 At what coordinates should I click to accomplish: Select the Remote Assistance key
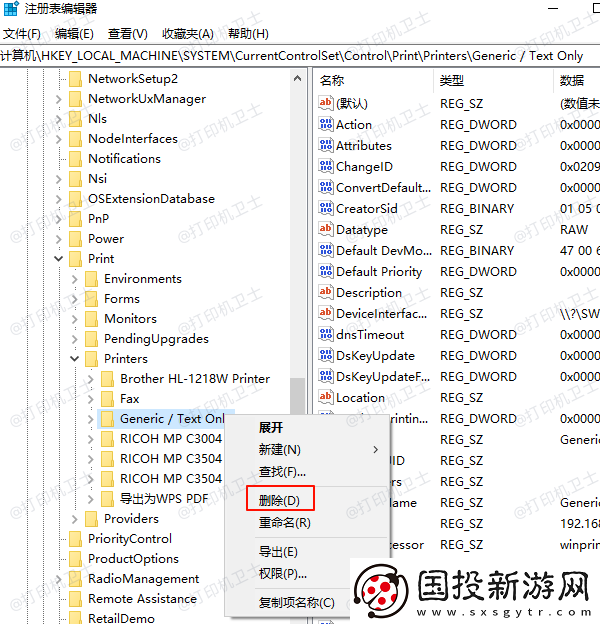[x=142, y=599]
